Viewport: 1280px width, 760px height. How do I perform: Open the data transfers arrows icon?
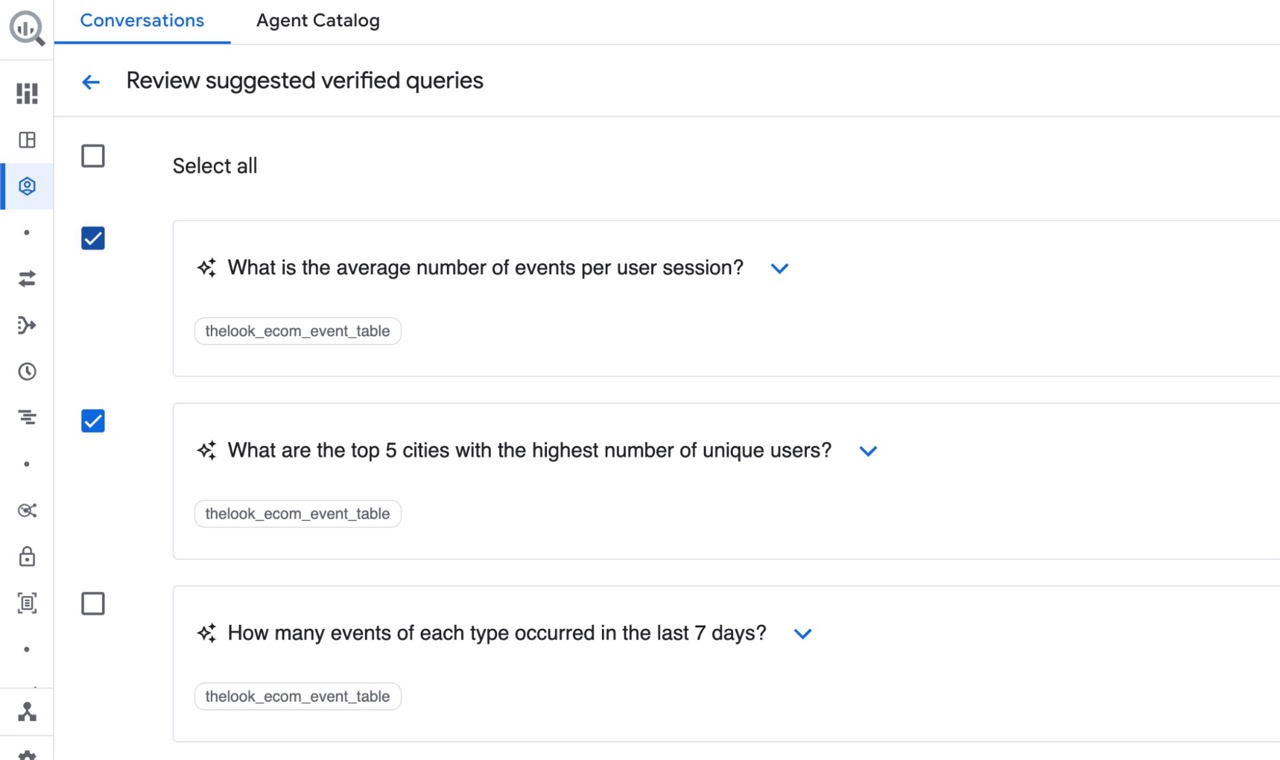click(x=27, y=279)
